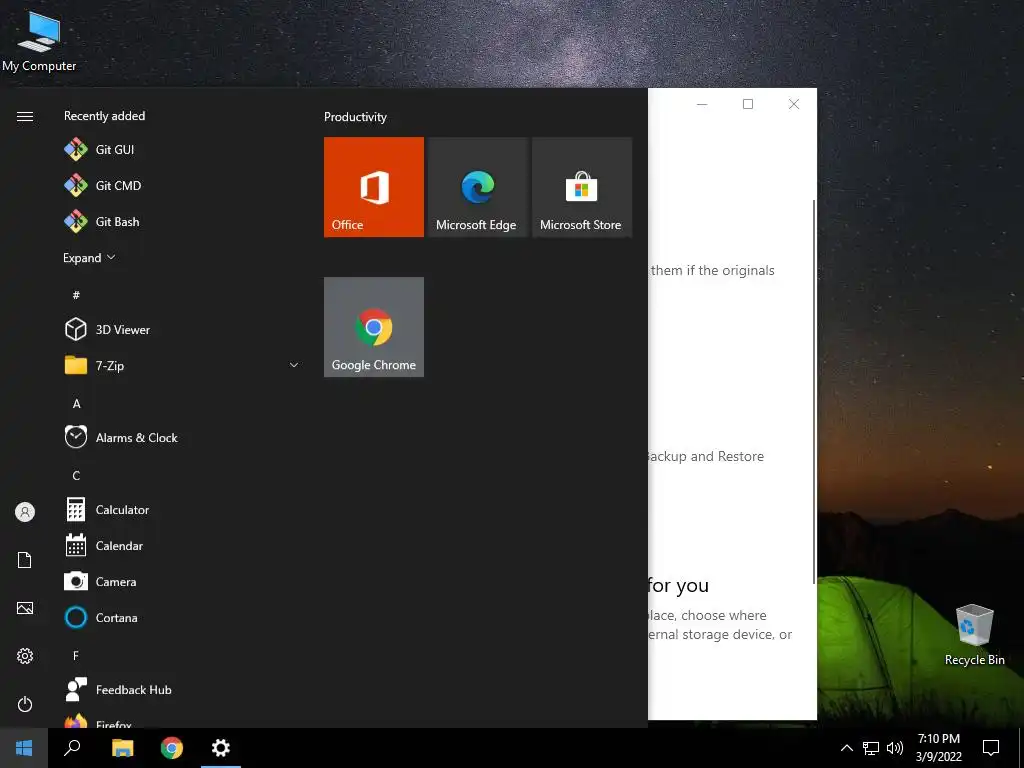Launch Alarms & Clock
This screenshot has height=768, width=1024.
tap(182, 438)
